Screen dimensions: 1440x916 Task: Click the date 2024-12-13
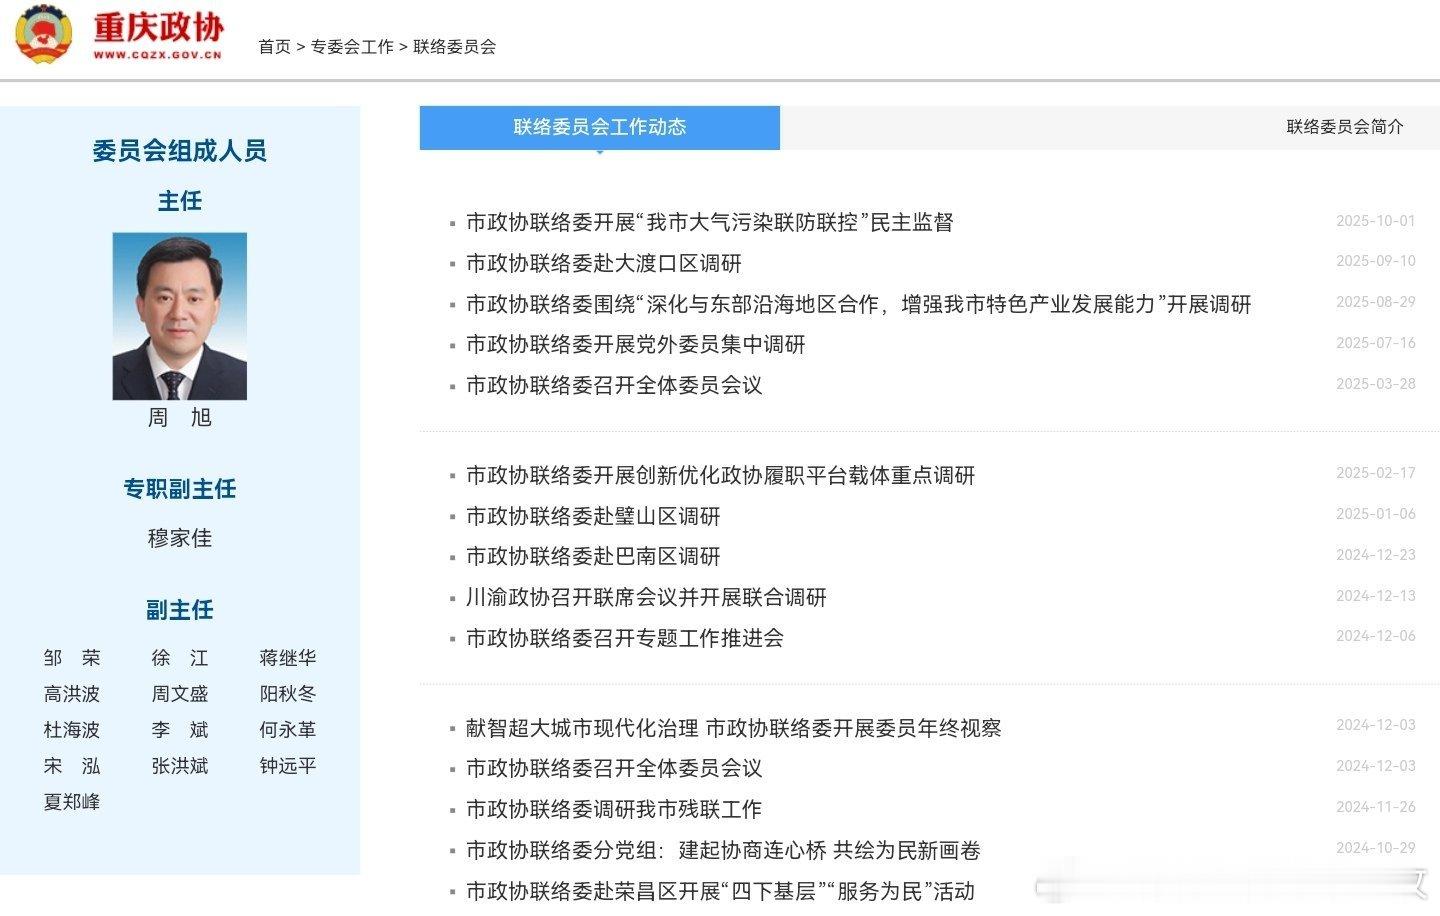tap(1376, 596)
